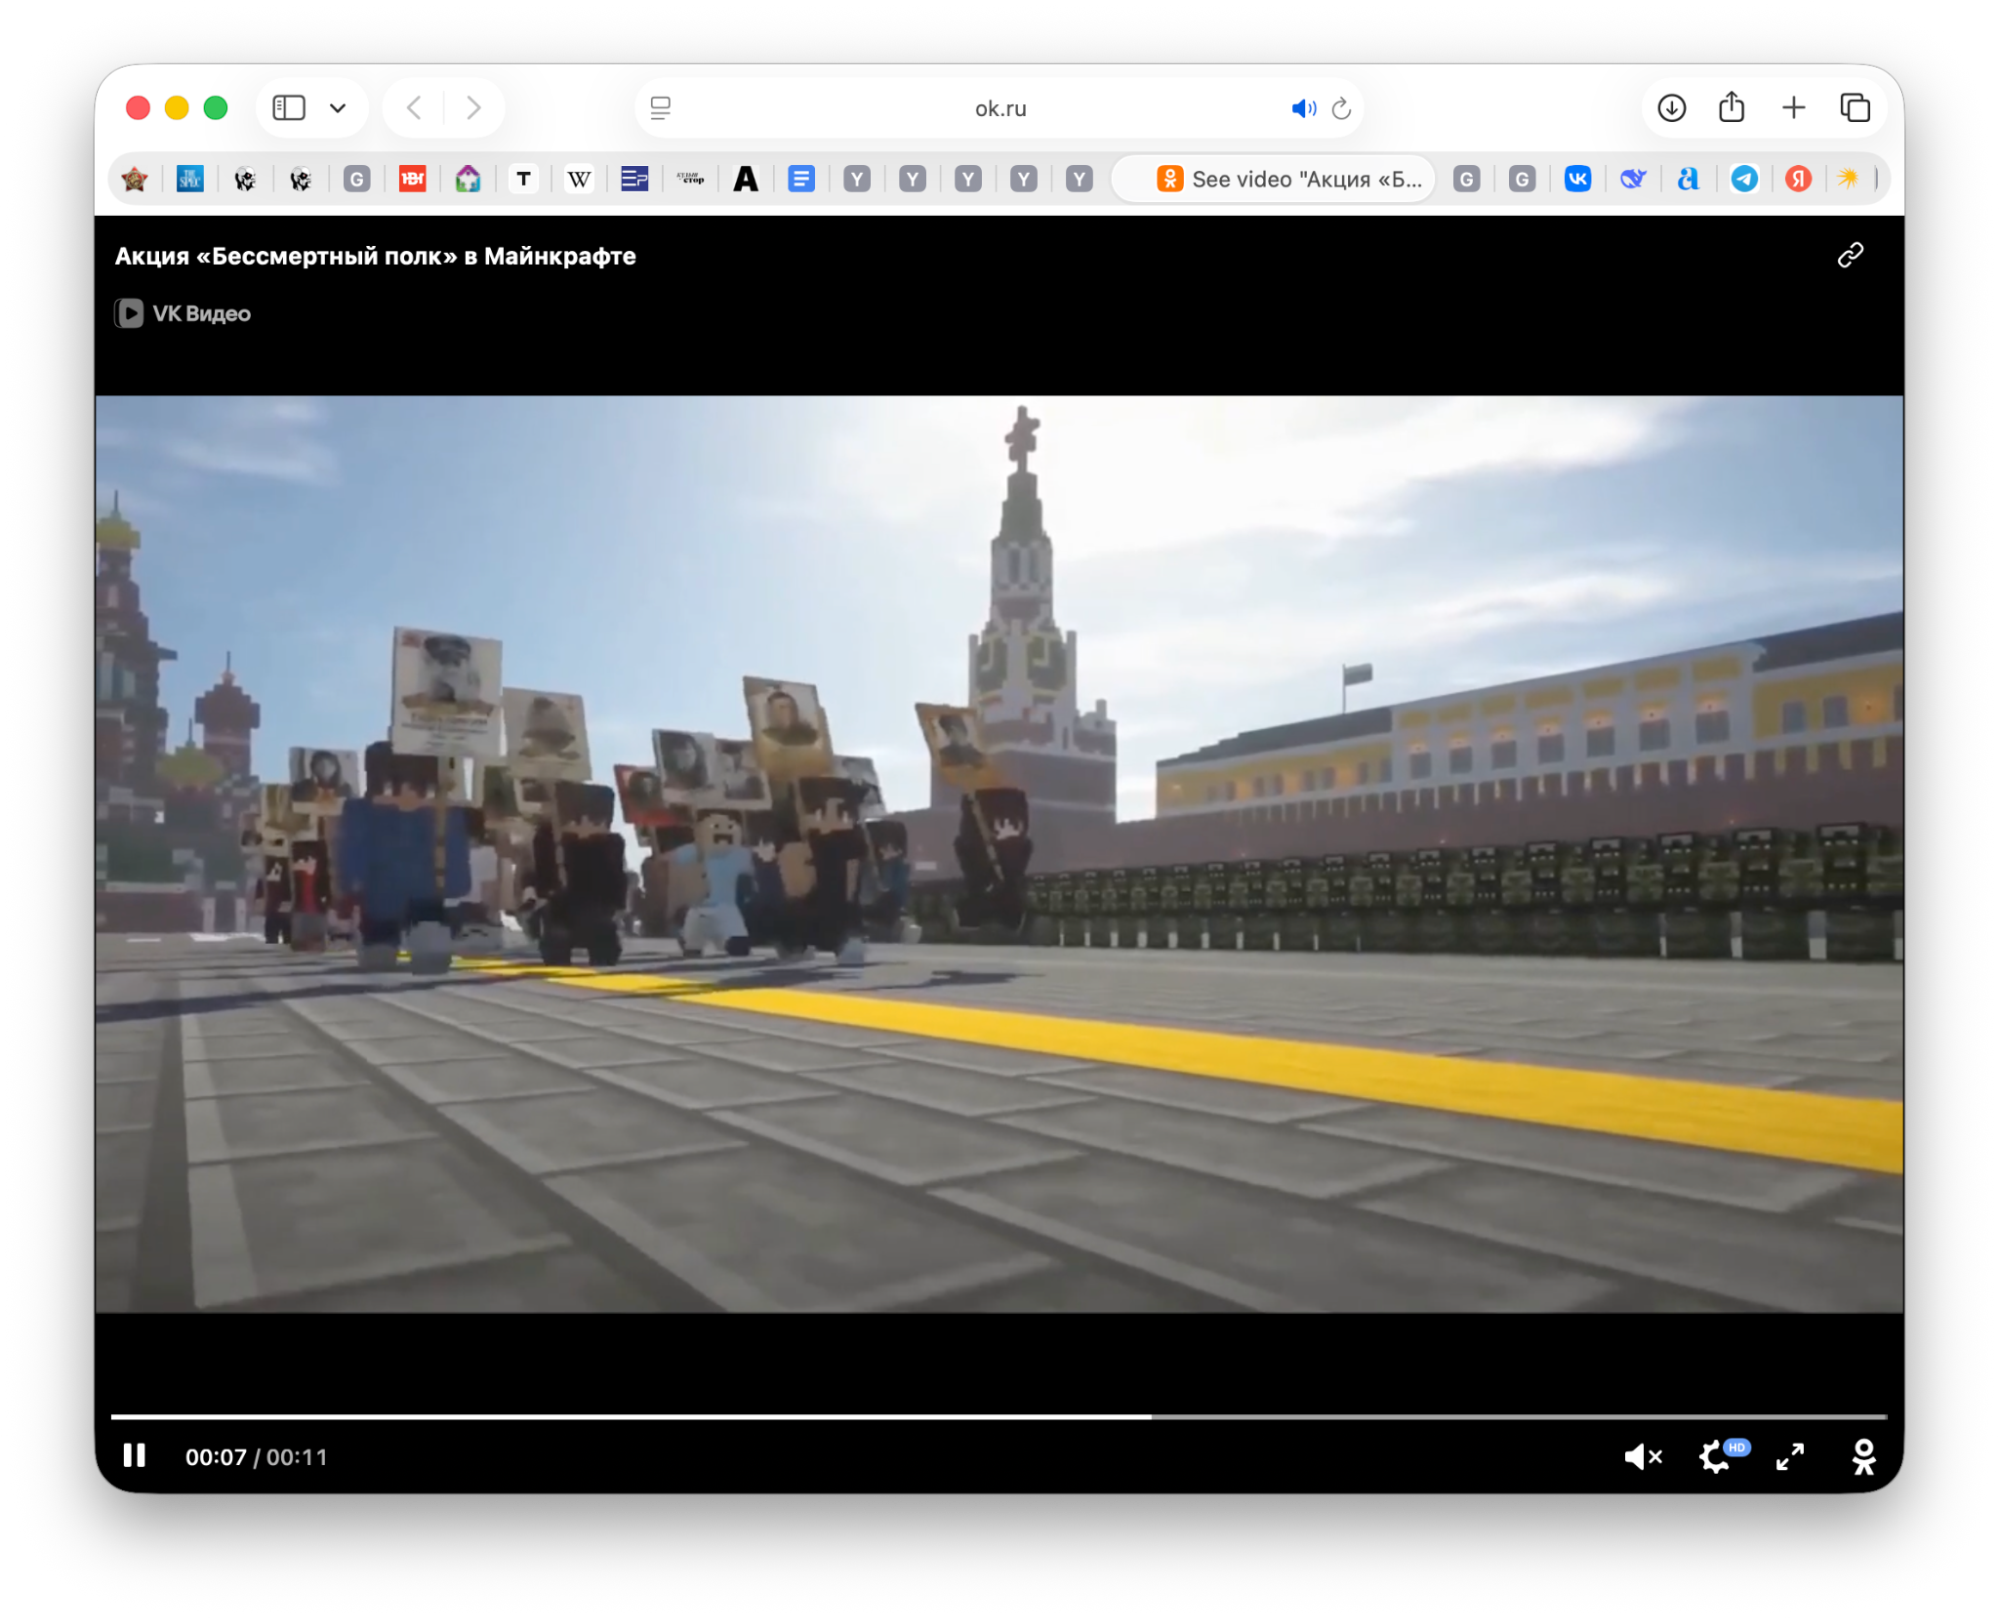The width and height of the screenshot is (1999, 1619).
Task: Click the ok.ru address field
Action: (x=1000, y=108)
